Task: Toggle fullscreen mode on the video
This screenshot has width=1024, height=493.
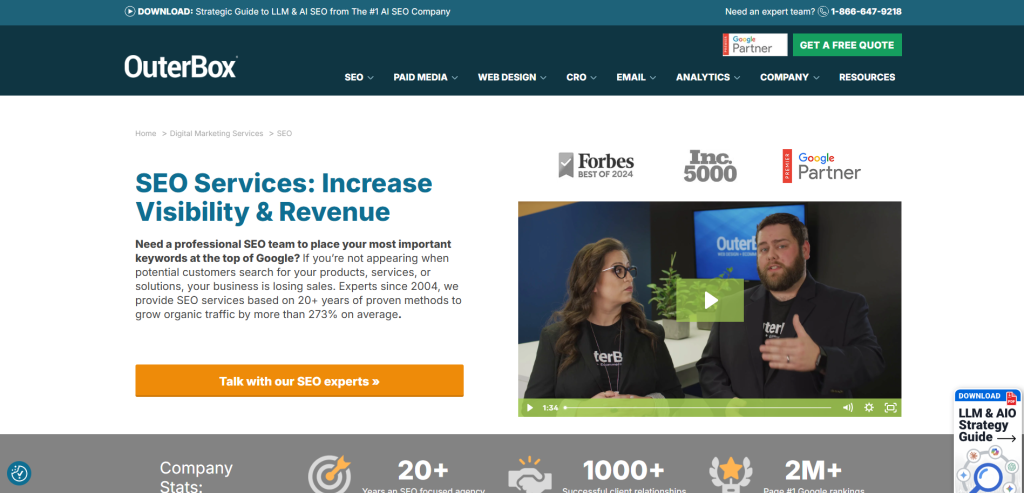Action: (x=890, y=408)
